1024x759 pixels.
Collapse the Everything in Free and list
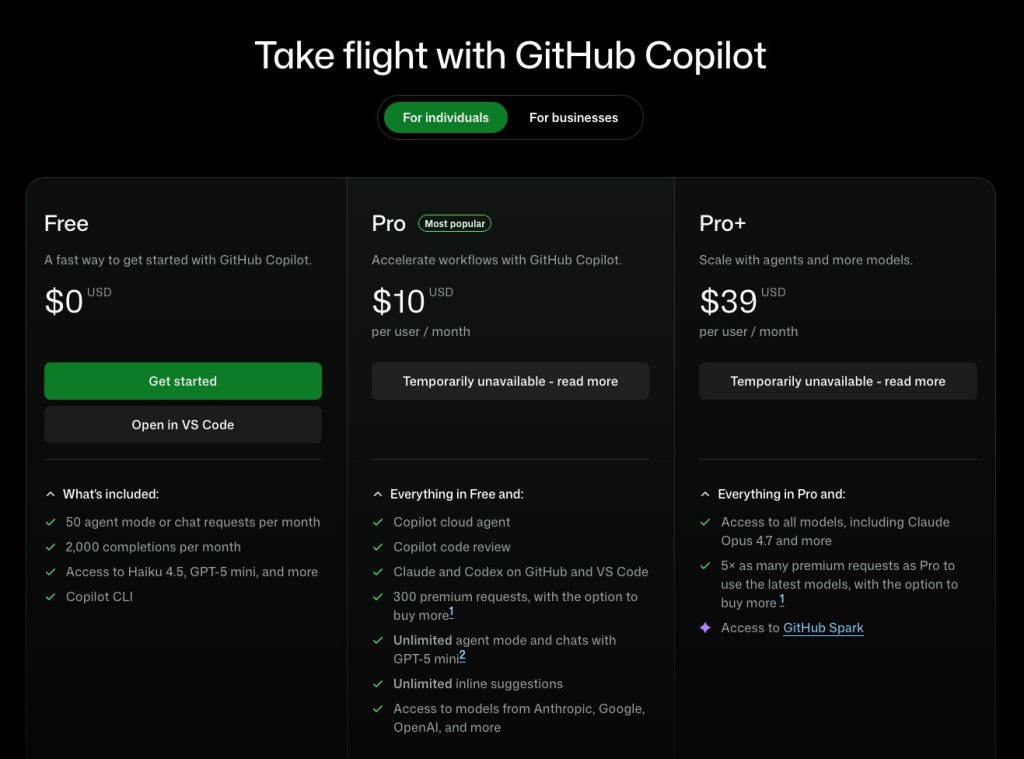378,494
